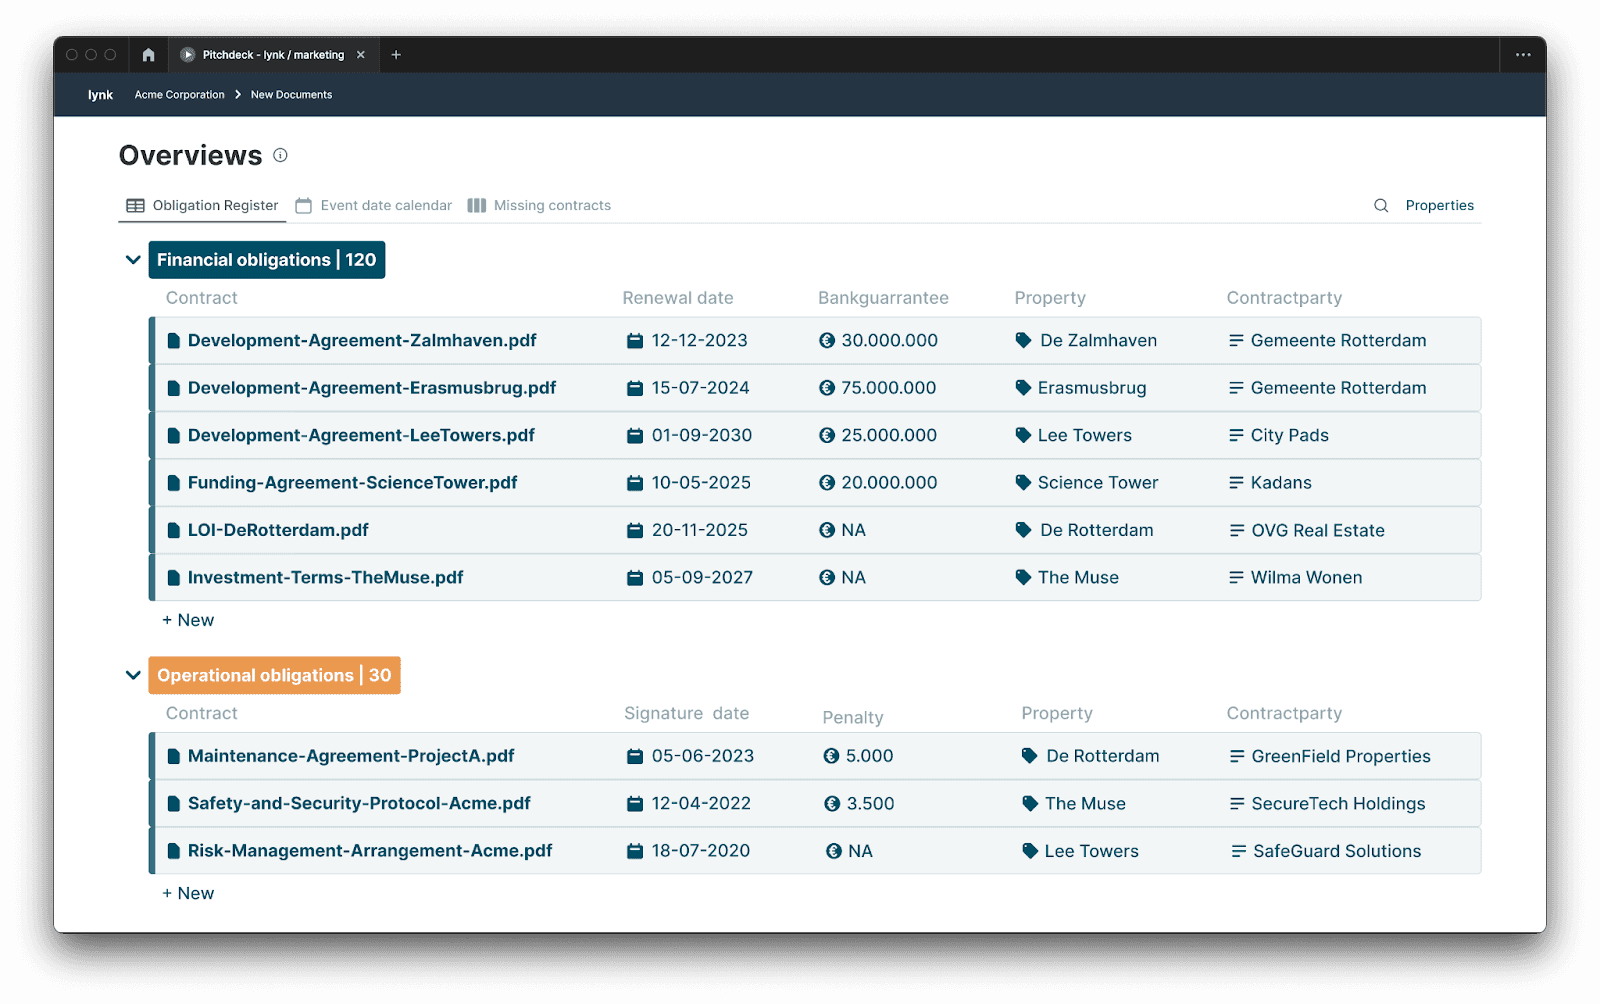
Task: Click euro icon beside 5.000 penalty
Action: [x=831, y=757]
